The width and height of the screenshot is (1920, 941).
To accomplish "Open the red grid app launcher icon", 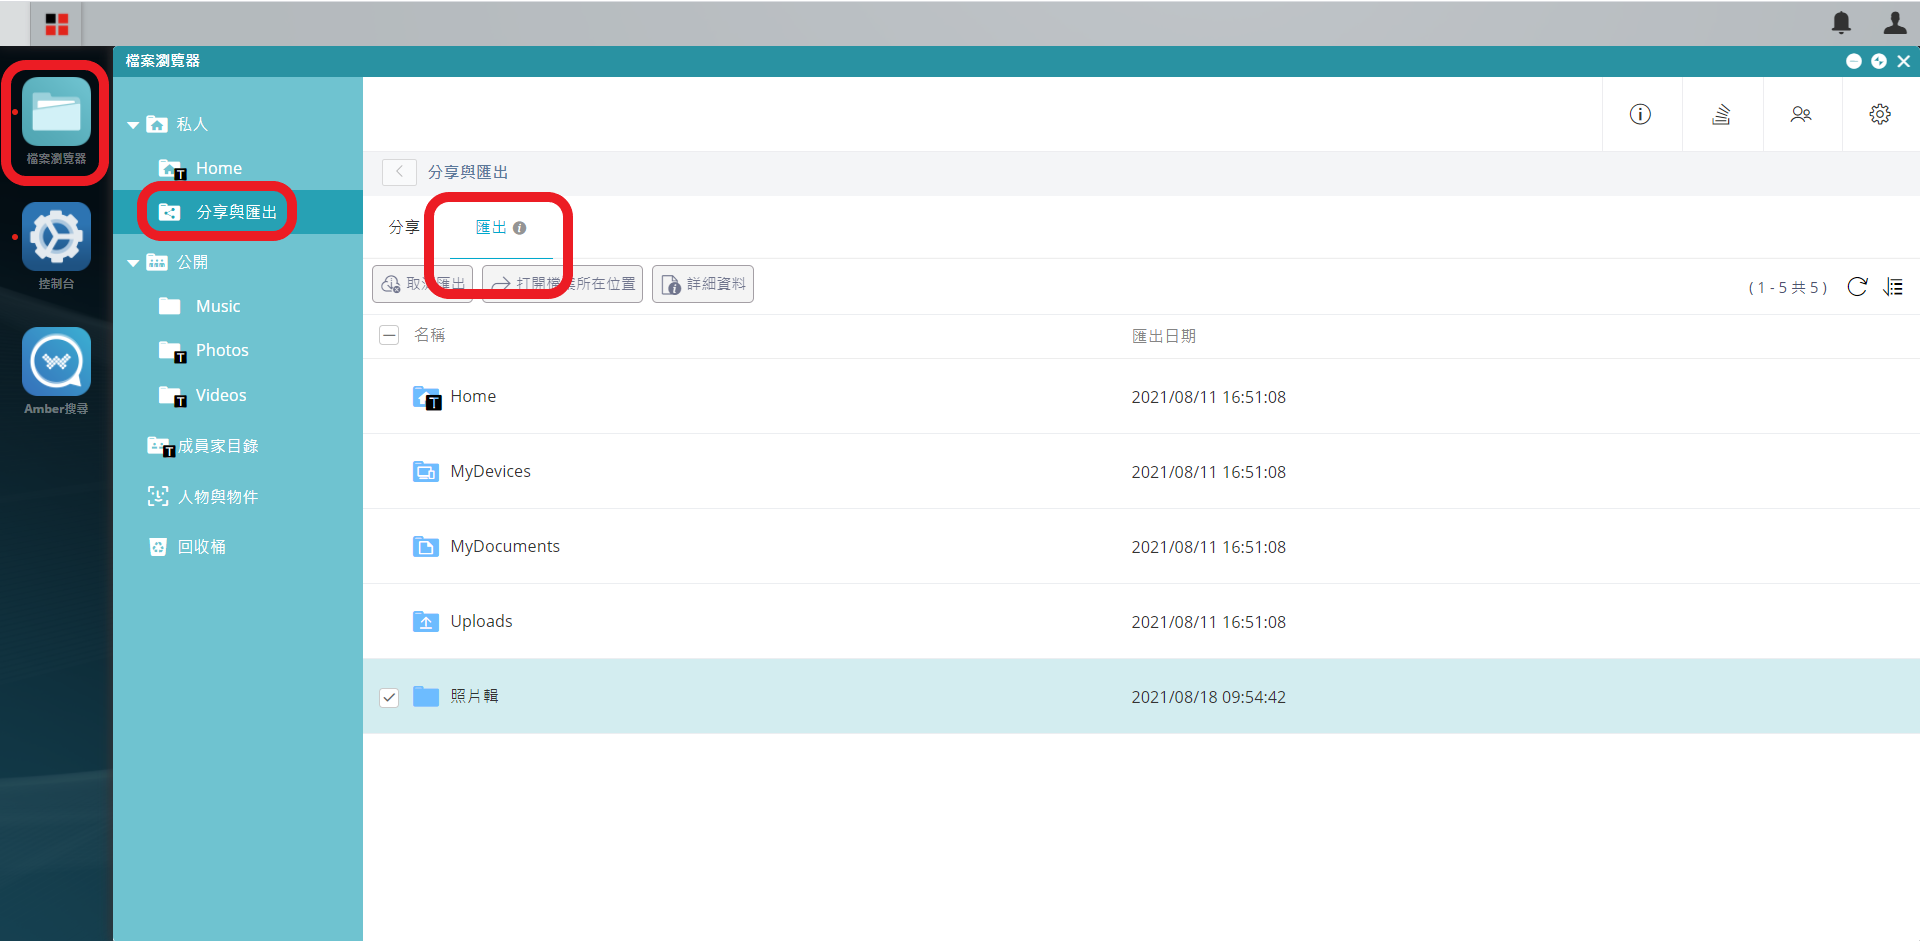I will (57, 24).
